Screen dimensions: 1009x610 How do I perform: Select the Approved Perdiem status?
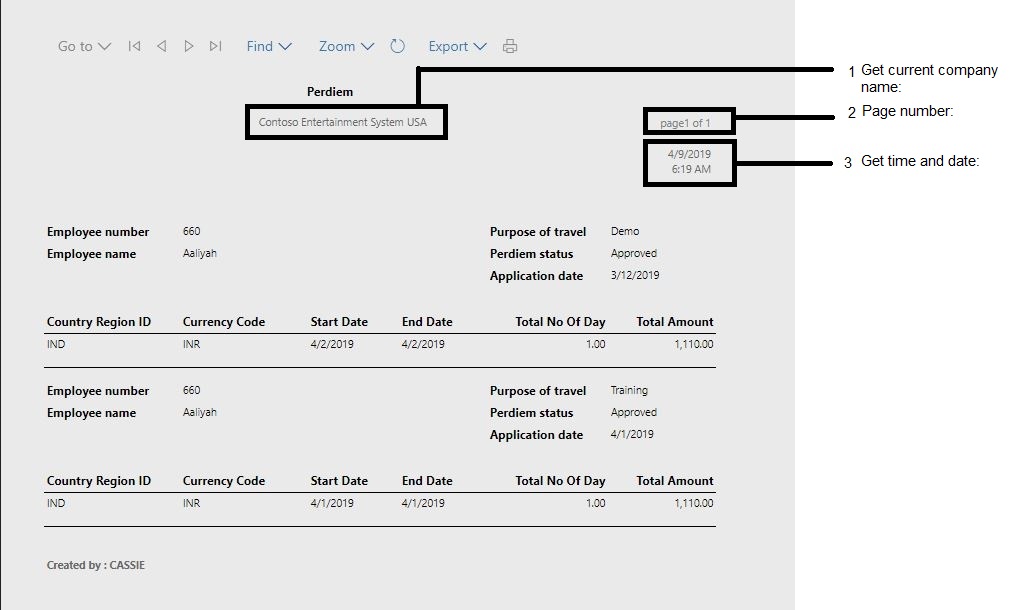click(x=635, y=253)
